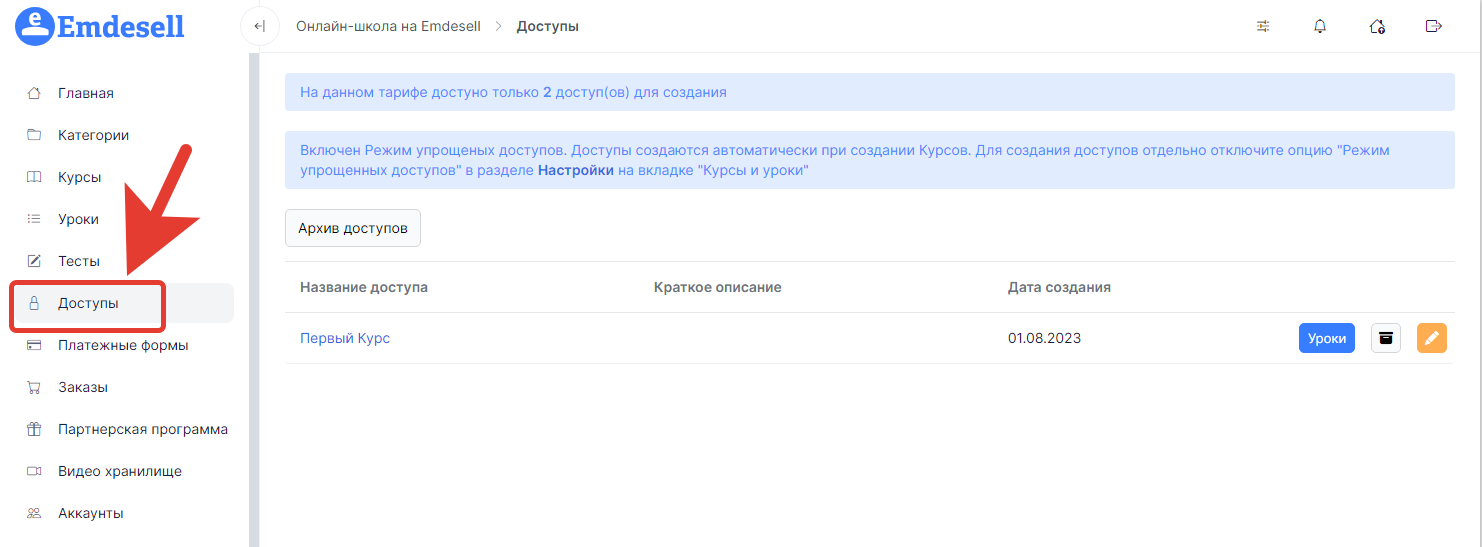Click the Режим упрощеных доступов notice
Viewport: 1482px width, 547px height.
(870, 160)
